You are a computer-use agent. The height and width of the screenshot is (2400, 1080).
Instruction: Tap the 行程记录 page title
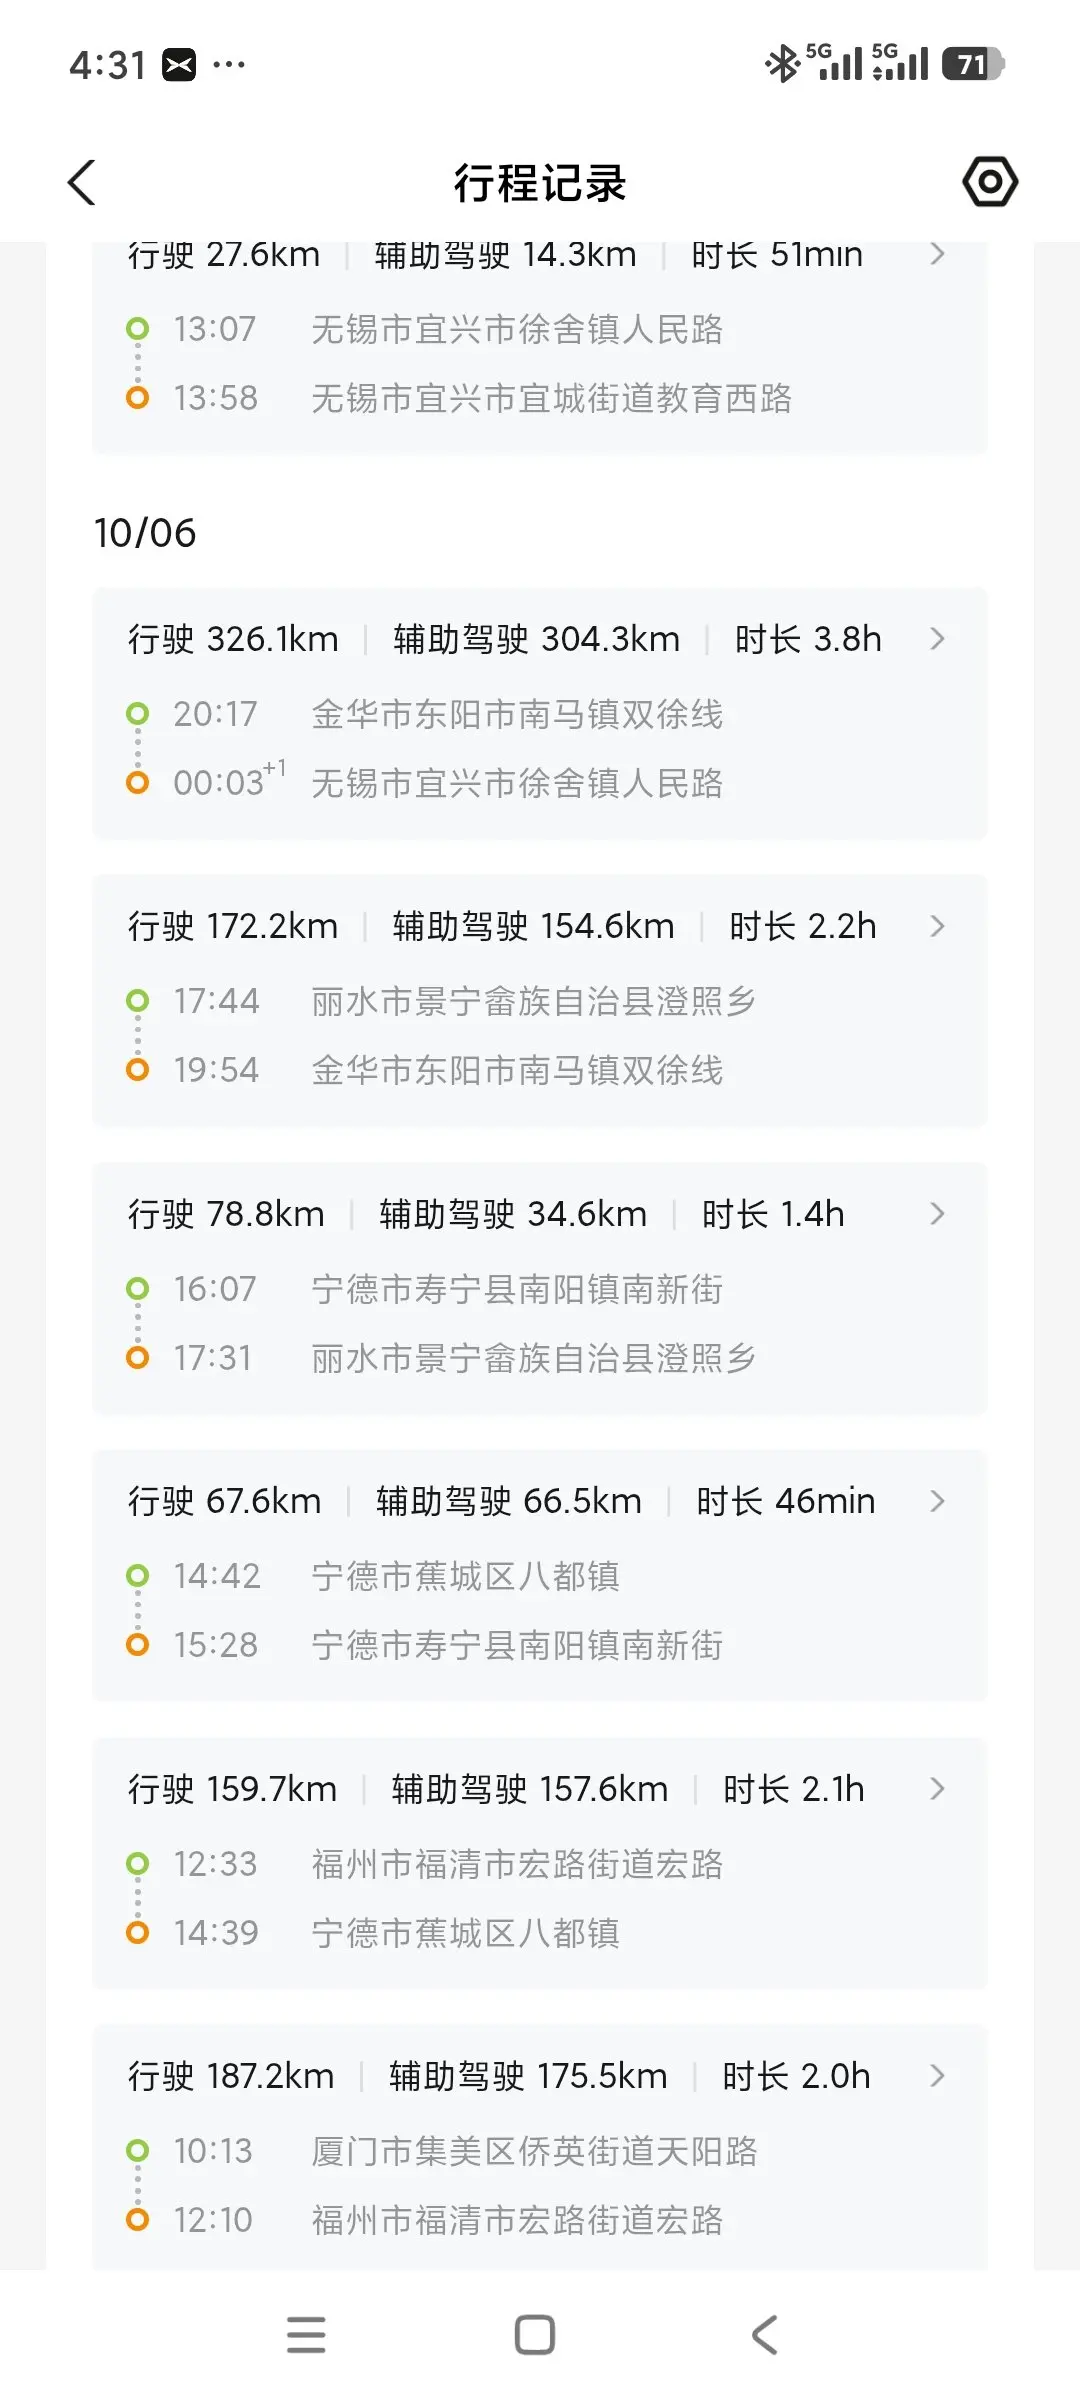[540, 183]
